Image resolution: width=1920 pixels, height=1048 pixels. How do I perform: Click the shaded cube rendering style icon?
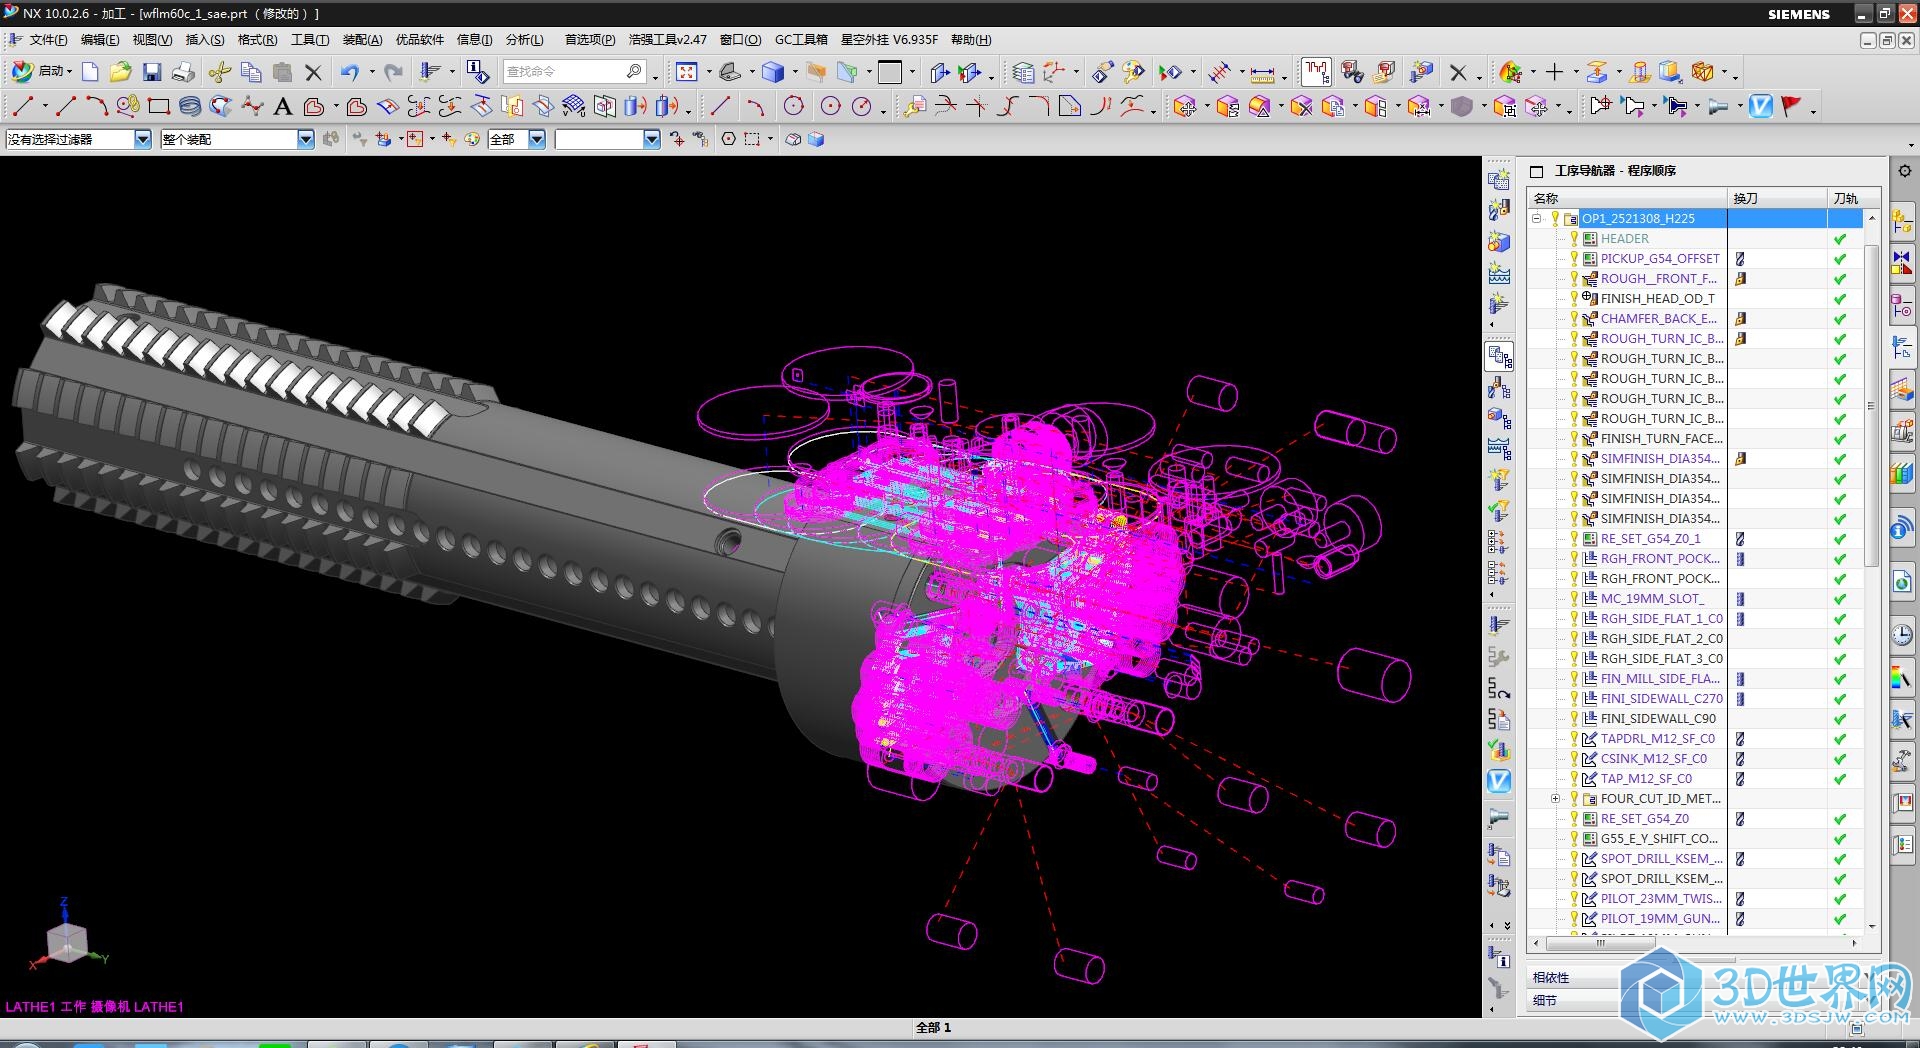772,72
